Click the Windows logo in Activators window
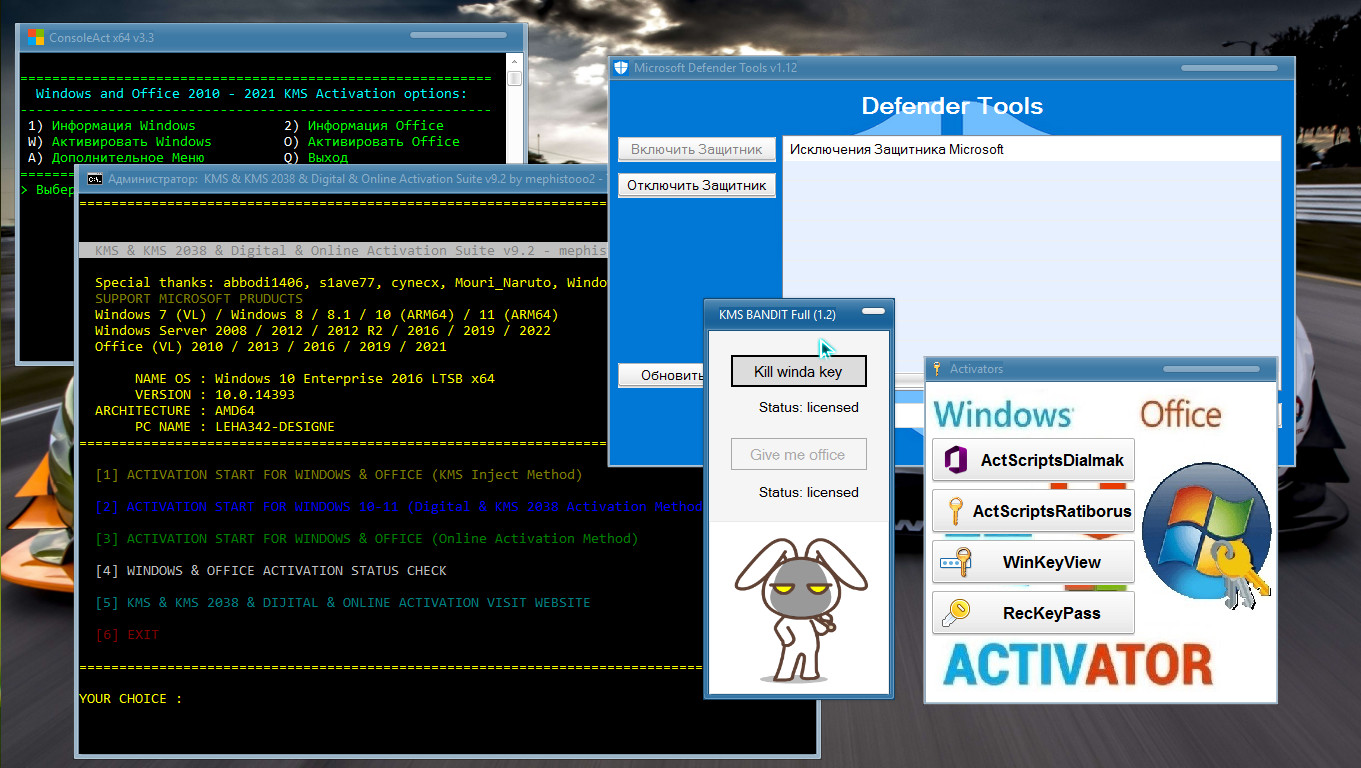The image size is (1361, 768). [1003, 414]
